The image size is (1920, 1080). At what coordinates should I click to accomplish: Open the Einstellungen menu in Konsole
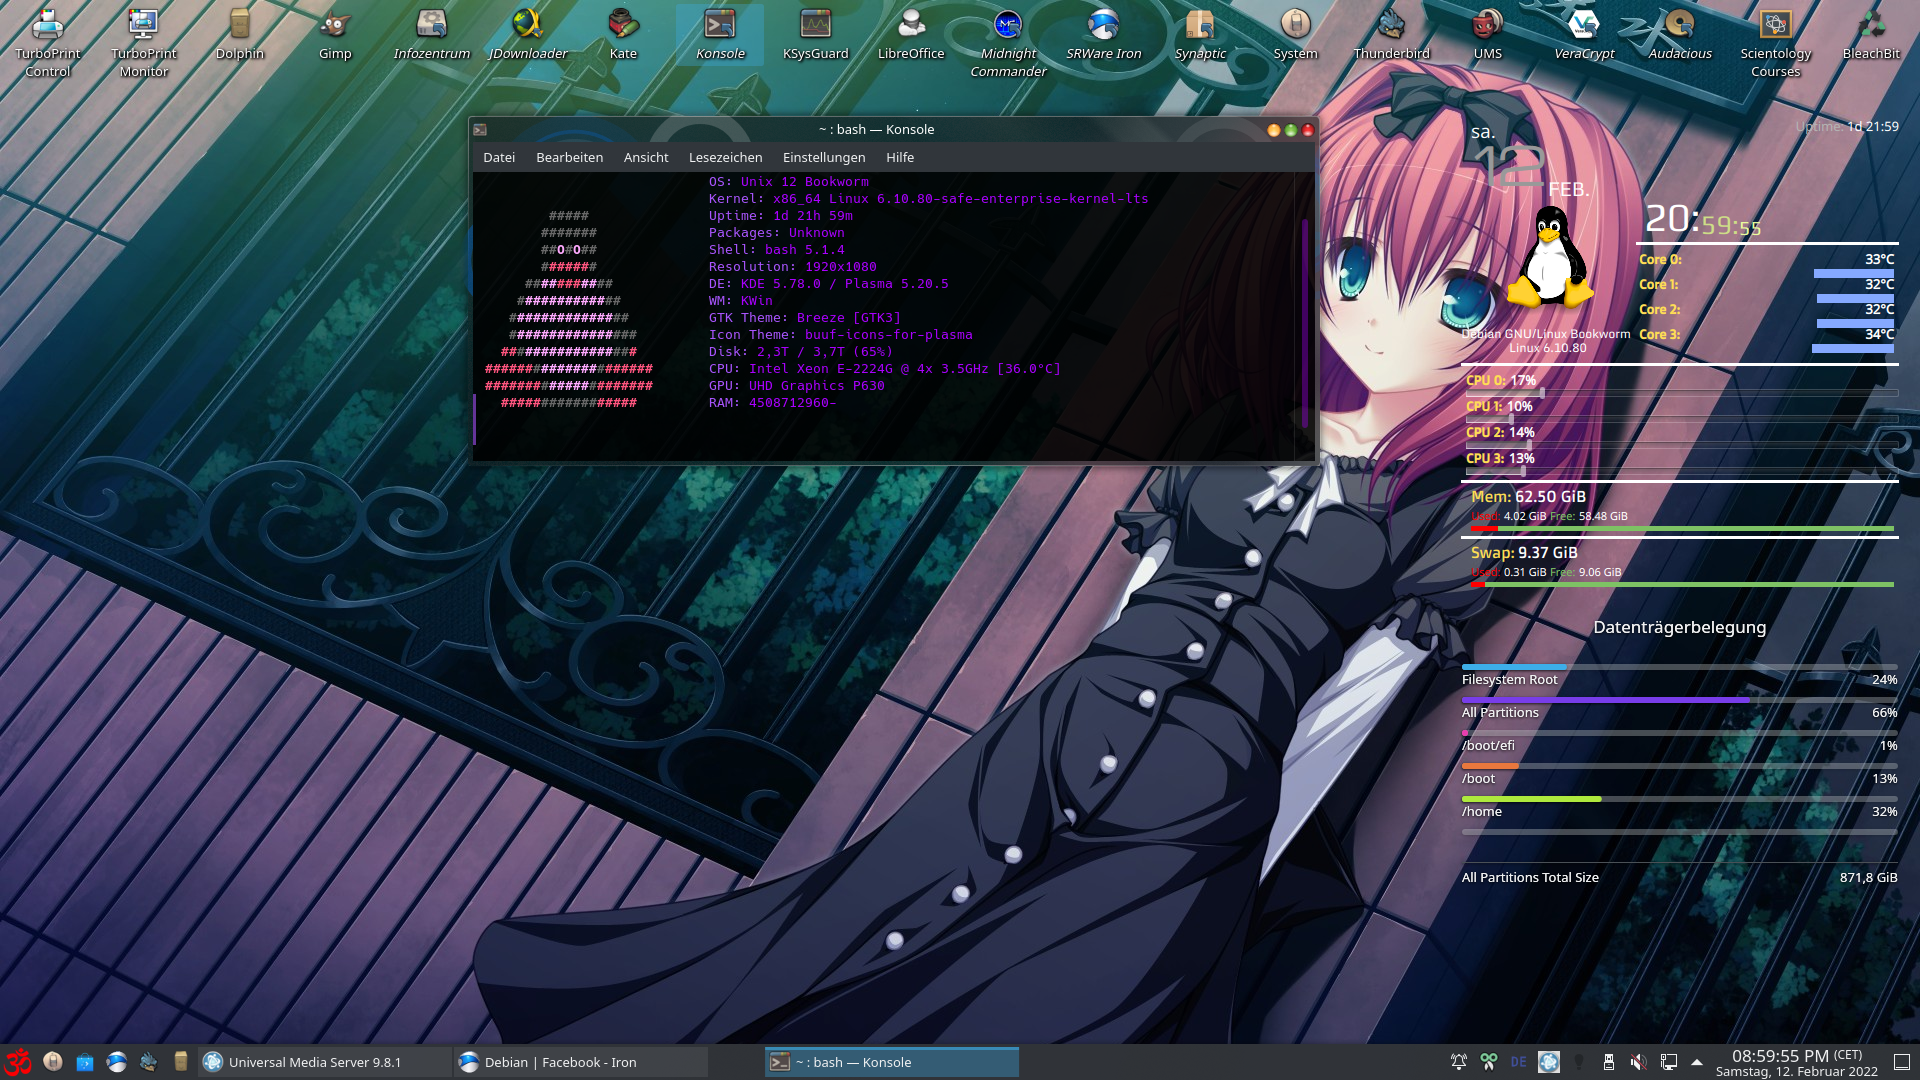pyautogui.click(x=823, y=157)
